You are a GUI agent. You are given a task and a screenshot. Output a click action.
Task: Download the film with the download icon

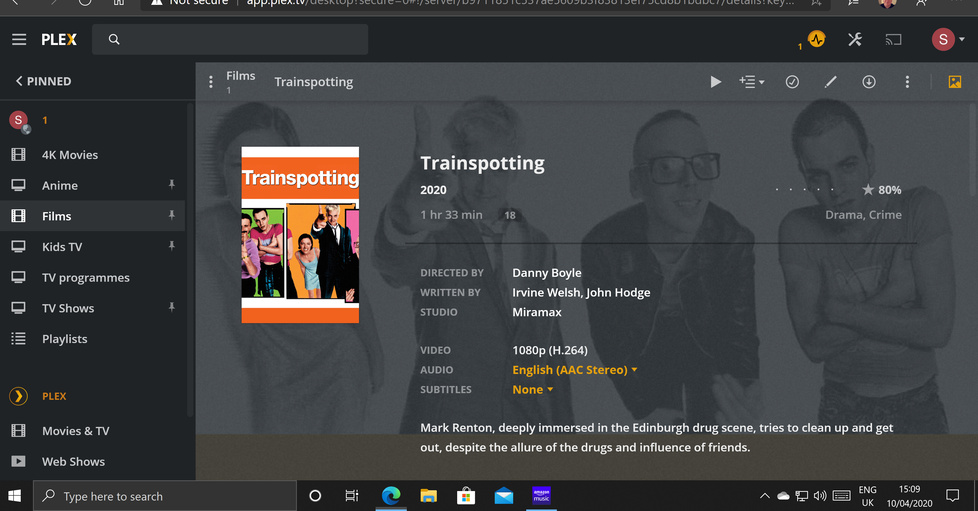tap(869, 82)
